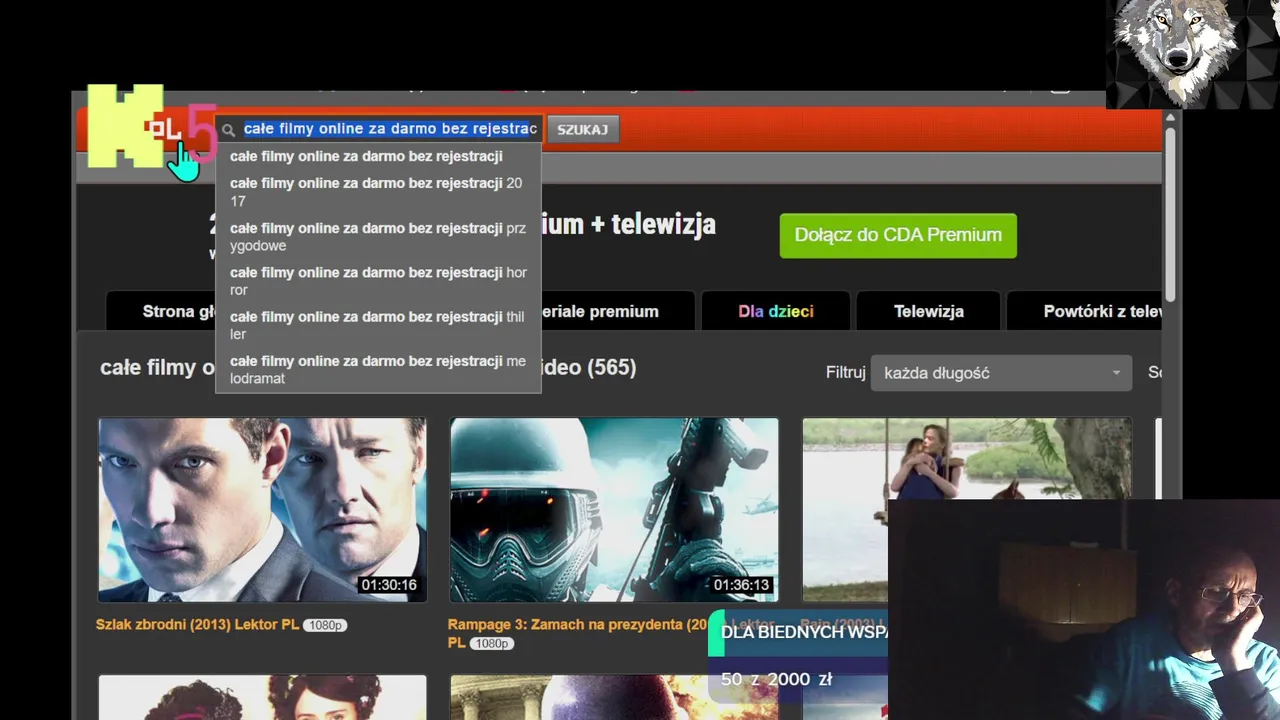This screenshot has height=720, width=1280.
Task: Open 'Szlak zbrodni (2013)' video thumbnail
Action: coord(262,510)
